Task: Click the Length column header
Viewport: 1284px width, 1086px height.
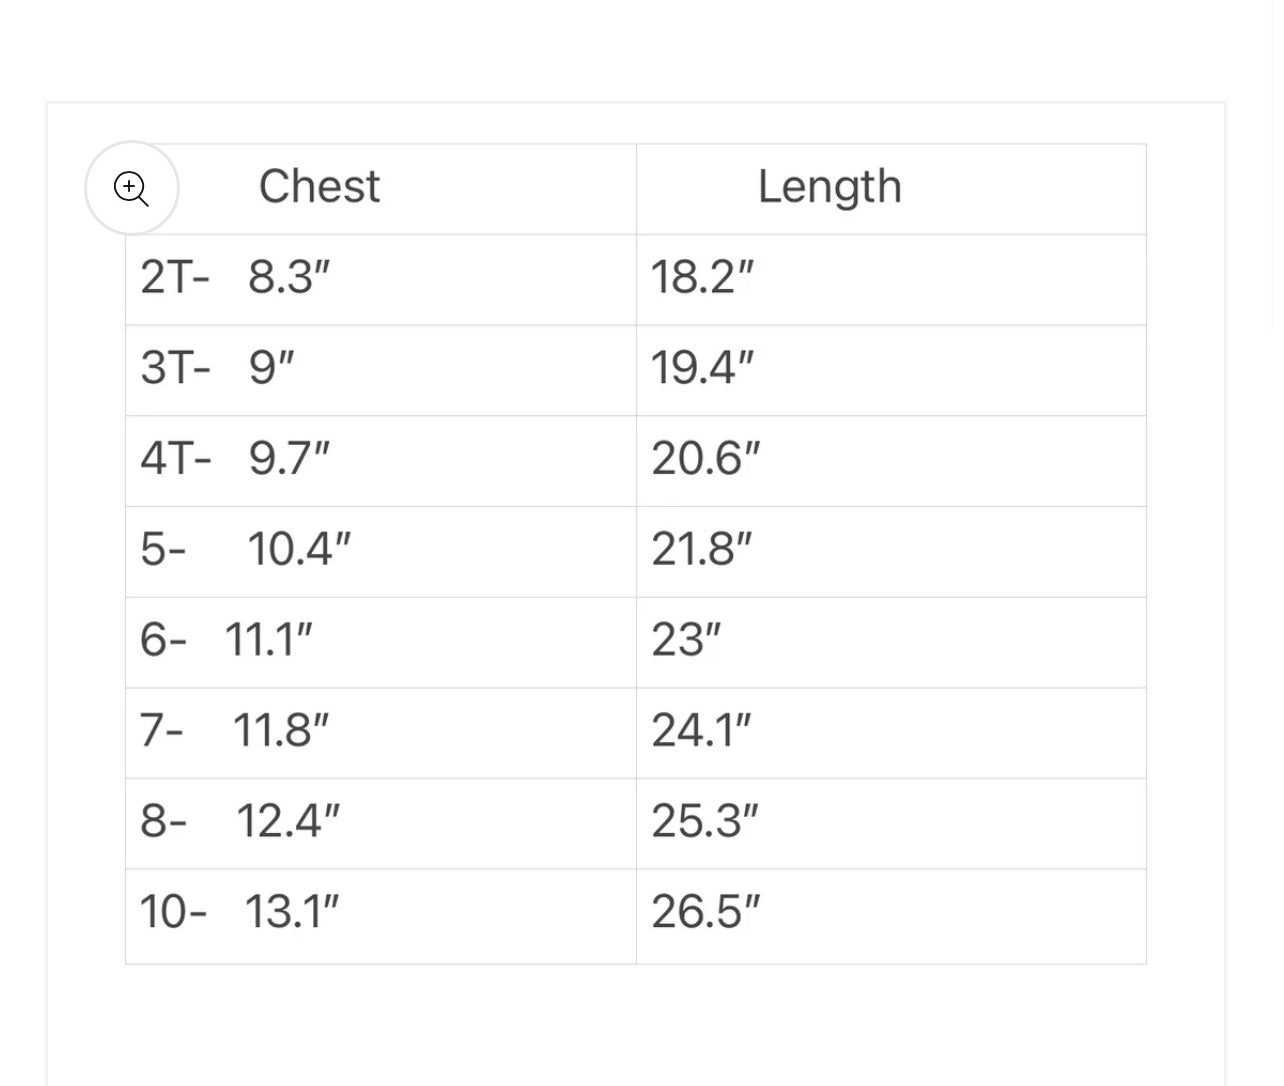Action: 829,187
